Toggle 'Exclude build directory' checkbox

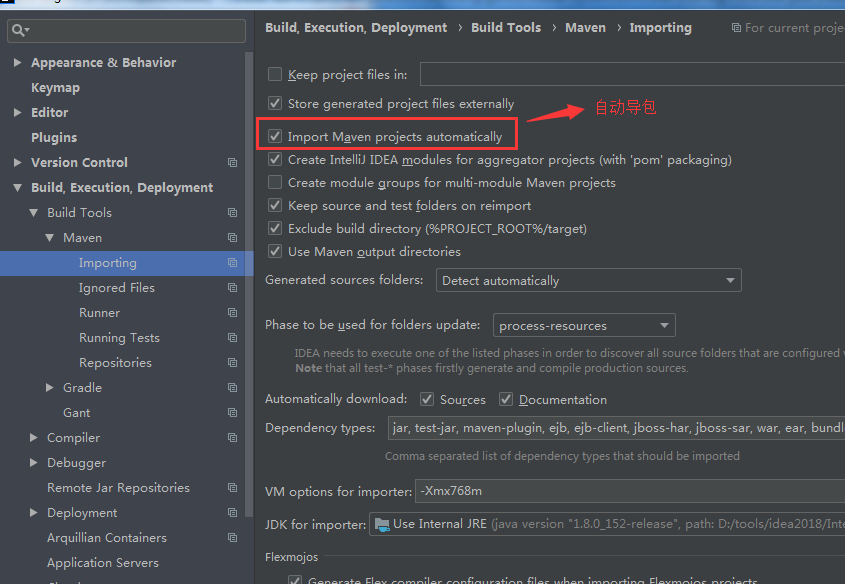click(275, 228)
